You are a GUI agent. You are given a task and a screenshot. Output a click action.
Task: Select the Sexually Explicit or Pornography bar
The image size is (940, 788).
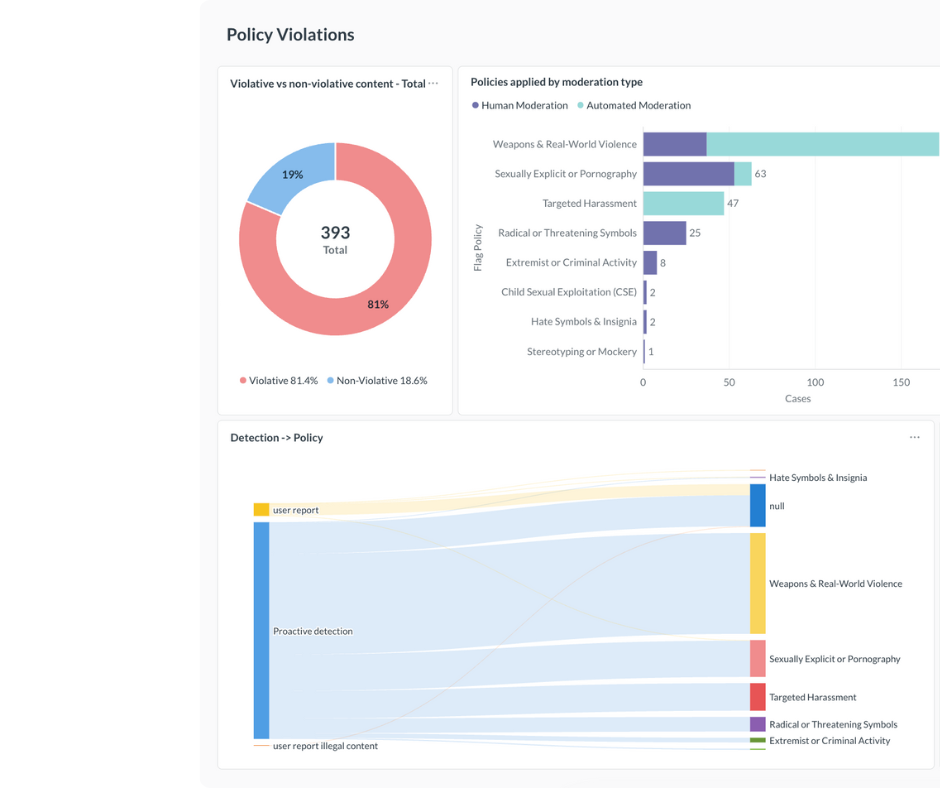(688, 174)
